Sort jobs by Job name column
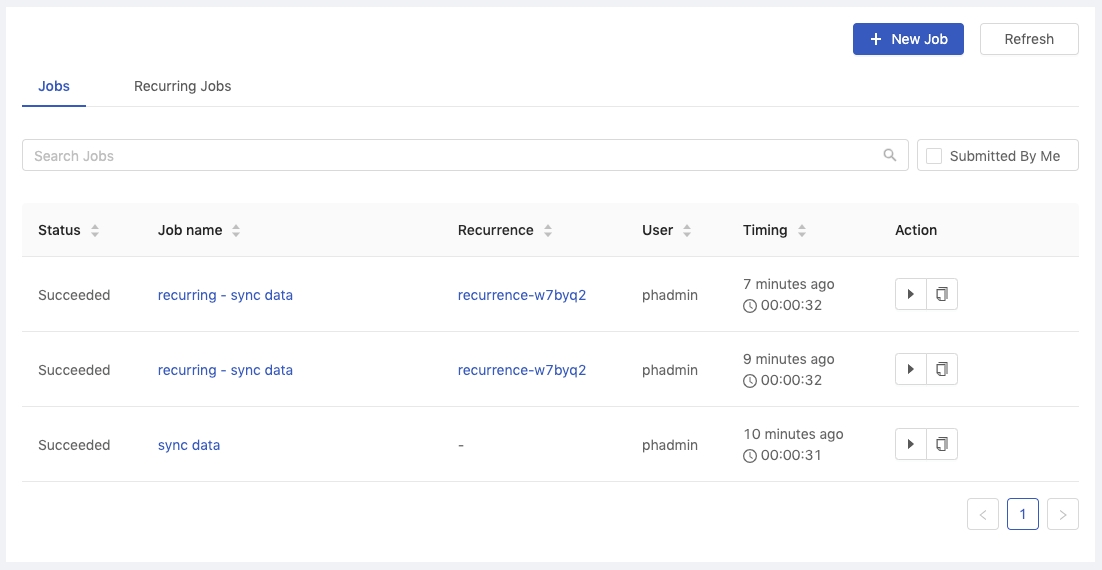The height and width of the screenshot is (570, 1102). (x=236, y=231)
